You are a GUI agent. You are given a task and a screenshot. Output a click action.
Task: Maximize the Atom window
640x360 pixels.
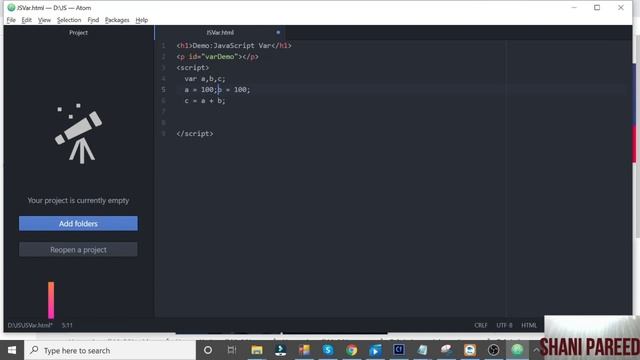click(x=597, y=7)
